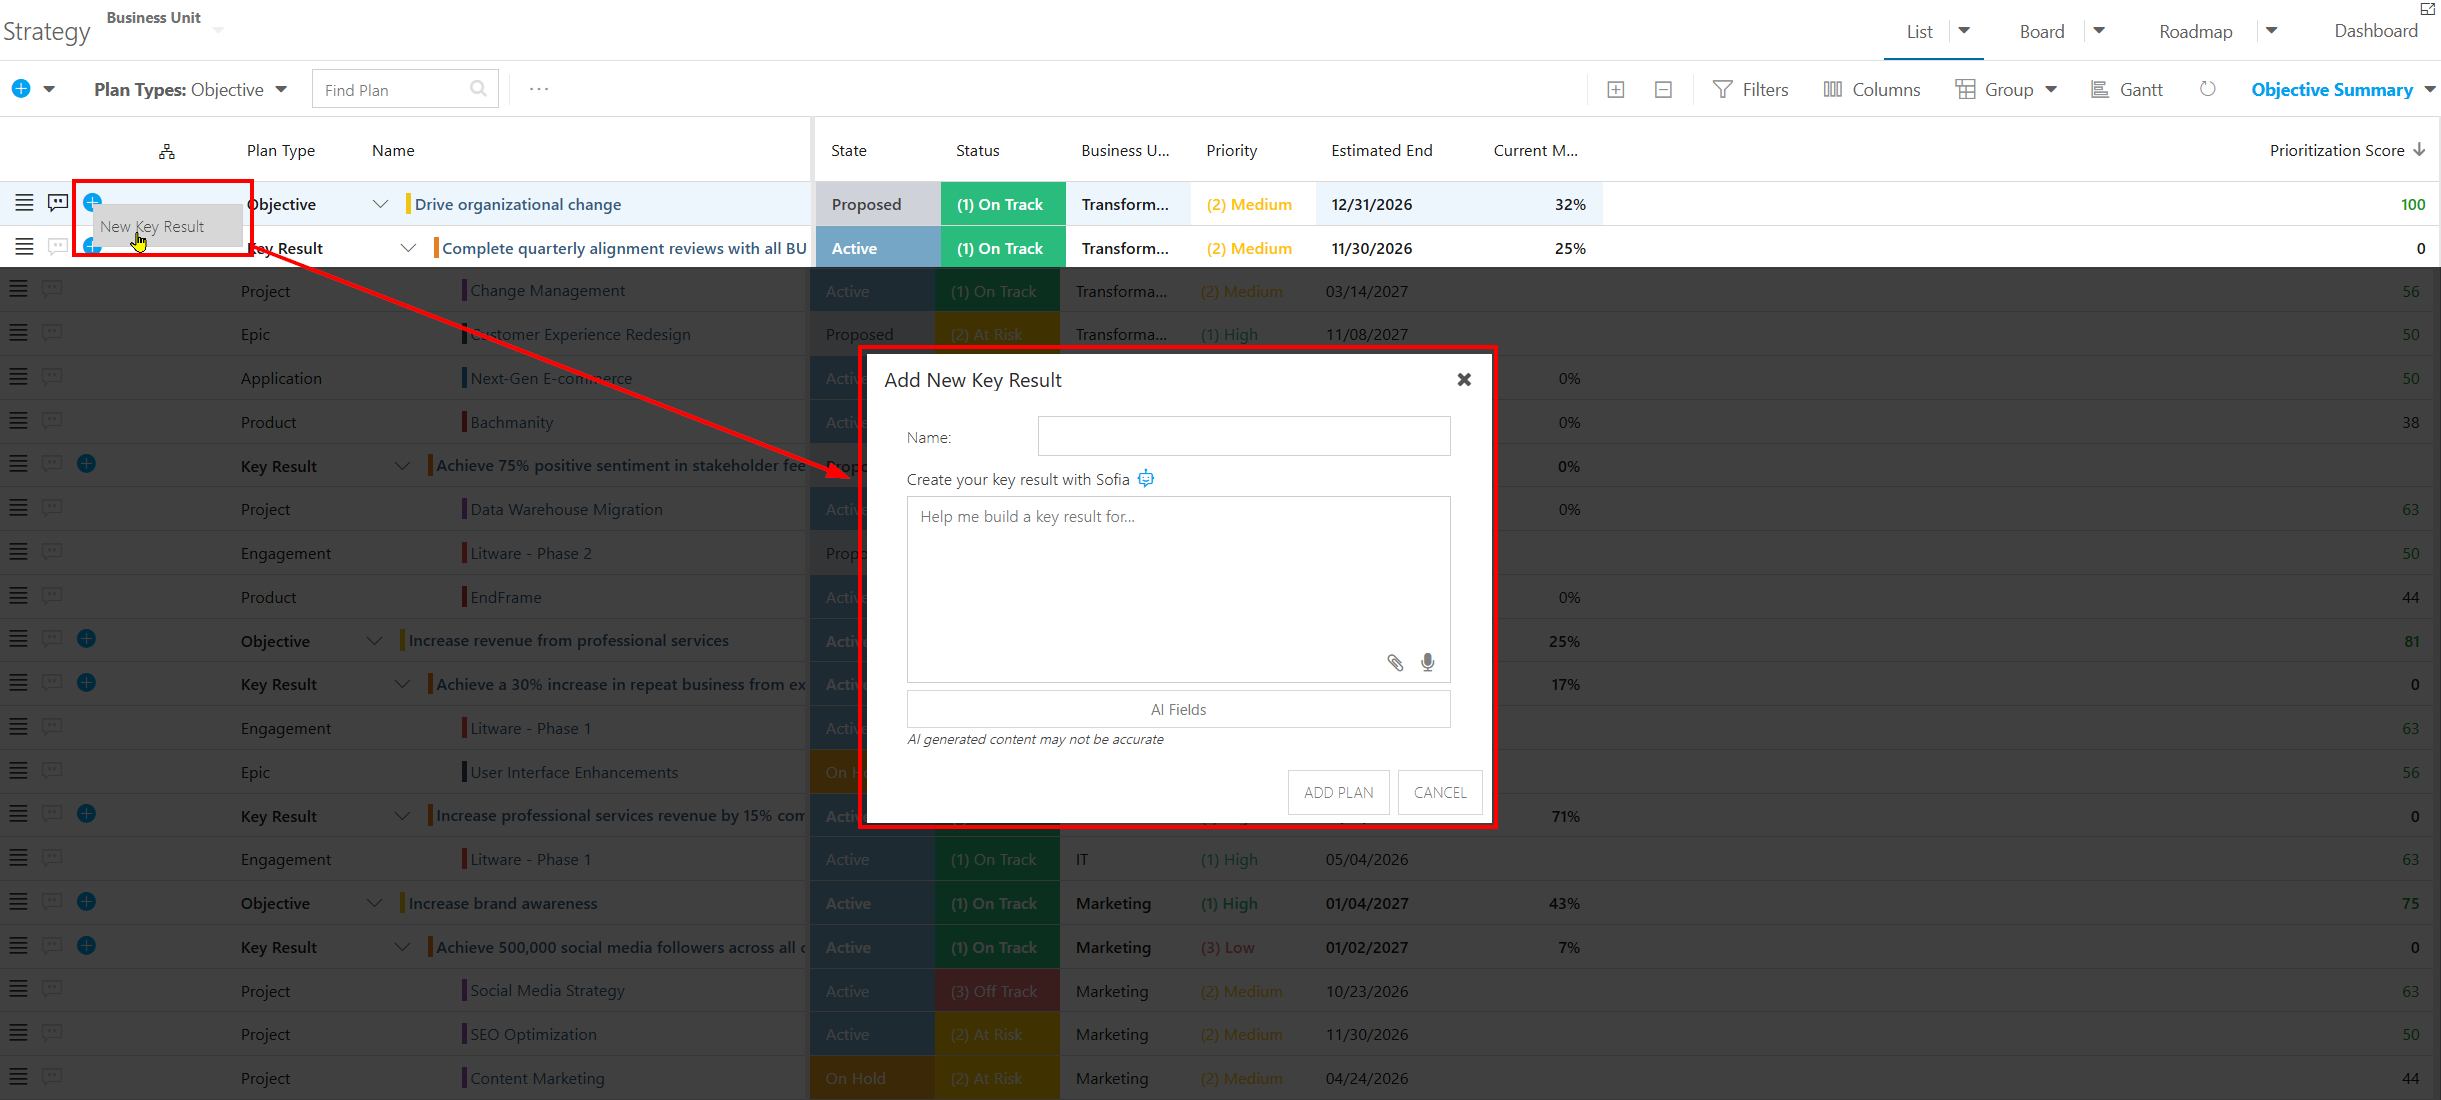Open the expand all rows icon
Image resolution: width=2441 pixels, height=1100 pixels.
pyautogui.click(x=1615, y=90)
